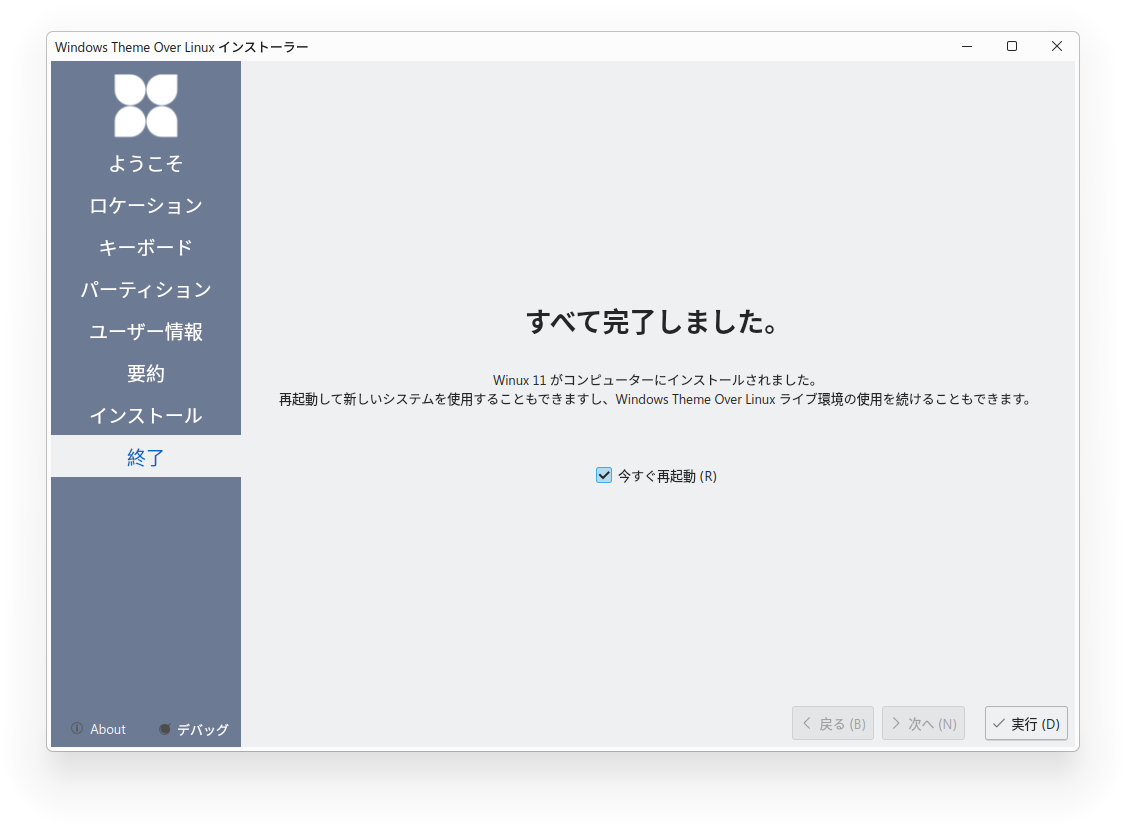Select the パーティション step in sidebar
The image size is (1126, 827).
(x=146, y=290)
